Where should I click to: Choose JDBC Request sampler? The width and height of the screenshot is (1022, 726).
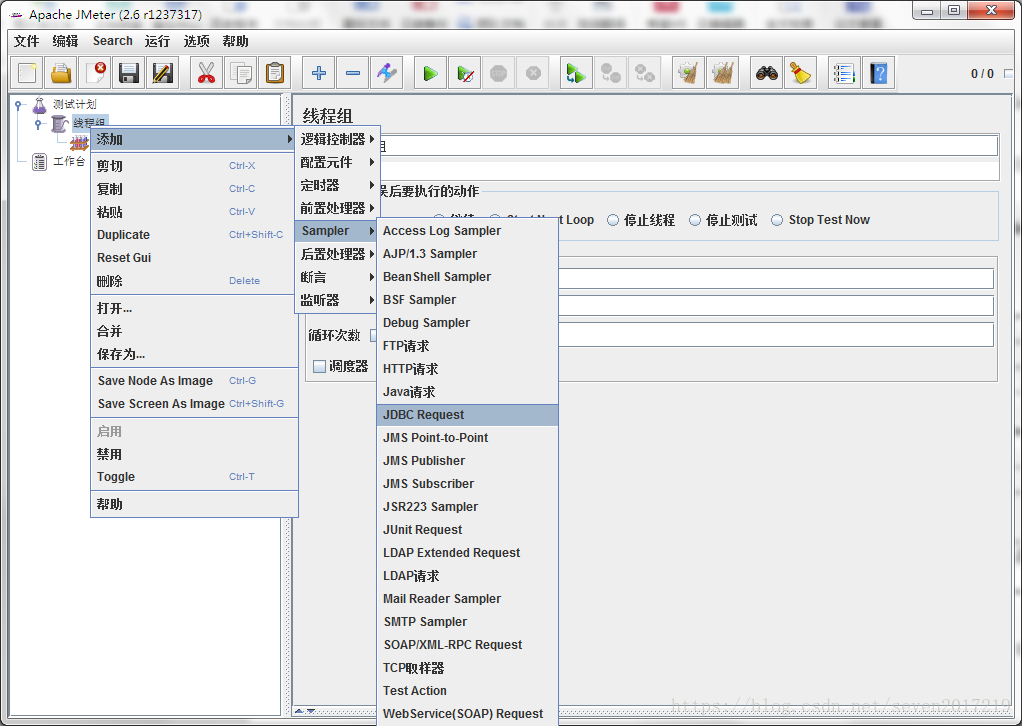pyautogui.click(x=467, y=415)
